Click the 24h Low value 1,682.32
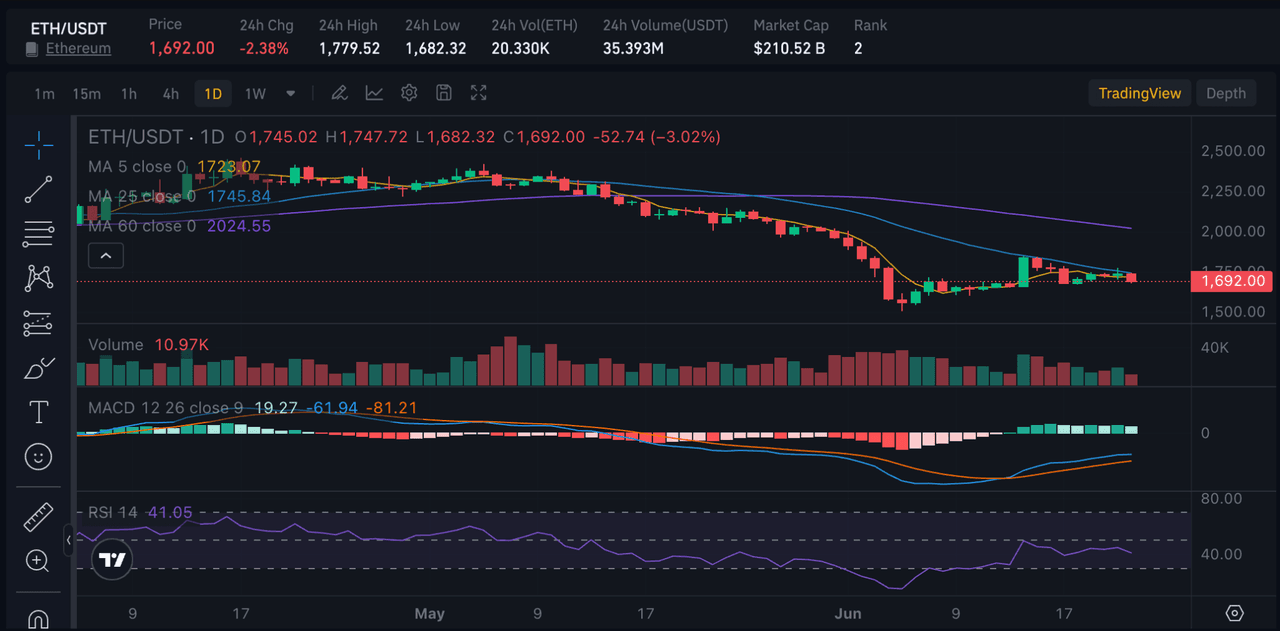1280x631 pixels. [x=436, y=48]
